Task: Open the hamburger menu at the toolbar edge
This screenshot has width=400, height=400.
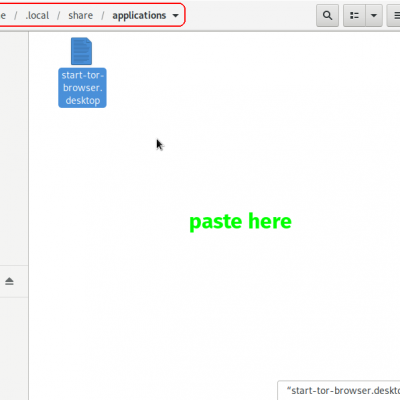Action: click(394, 15)
